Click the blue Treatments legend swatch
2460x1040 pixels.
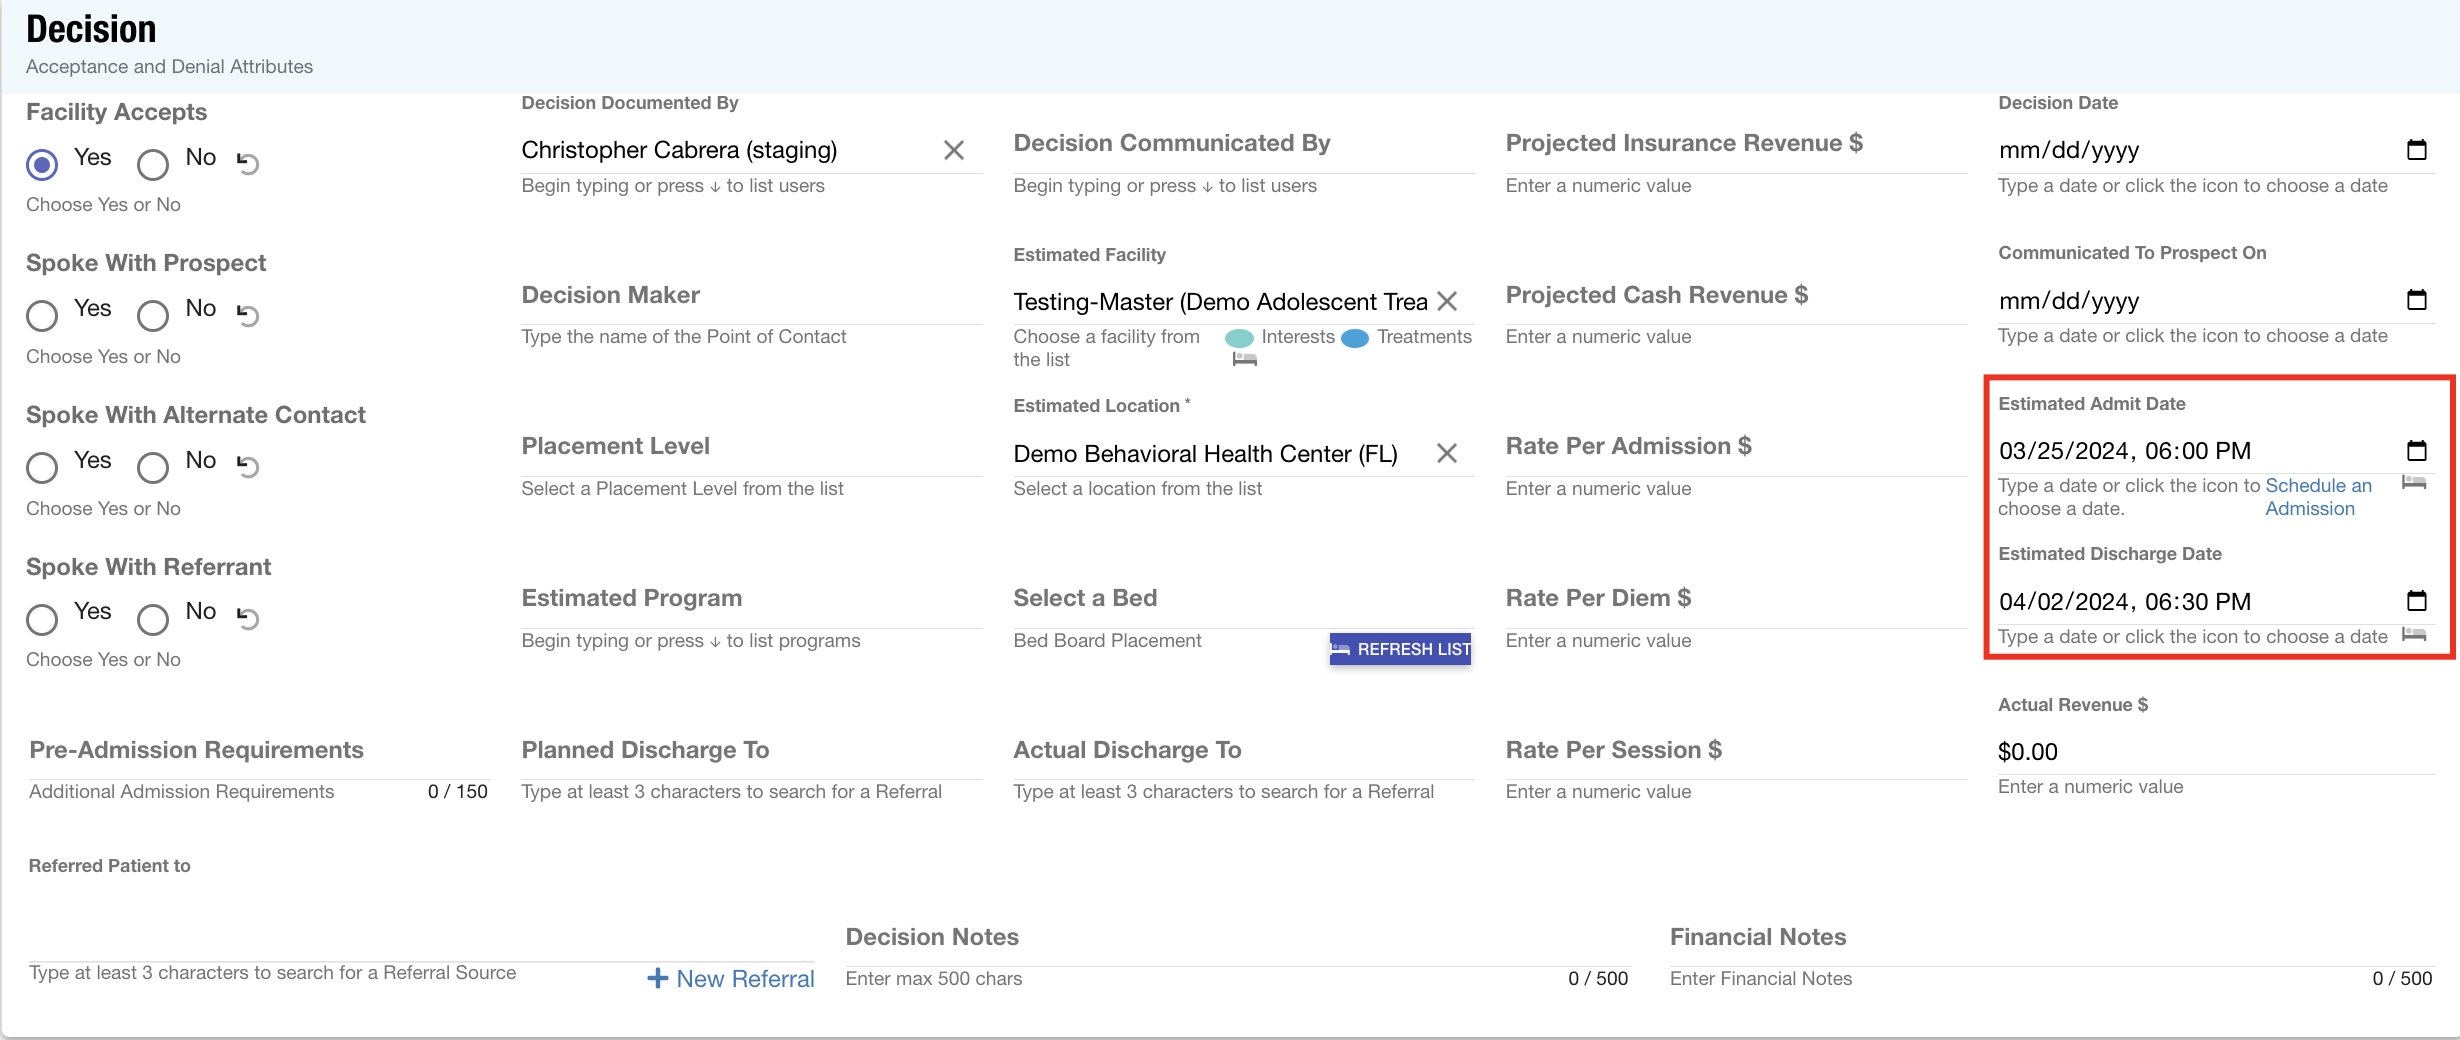[x=1354, y=338]
